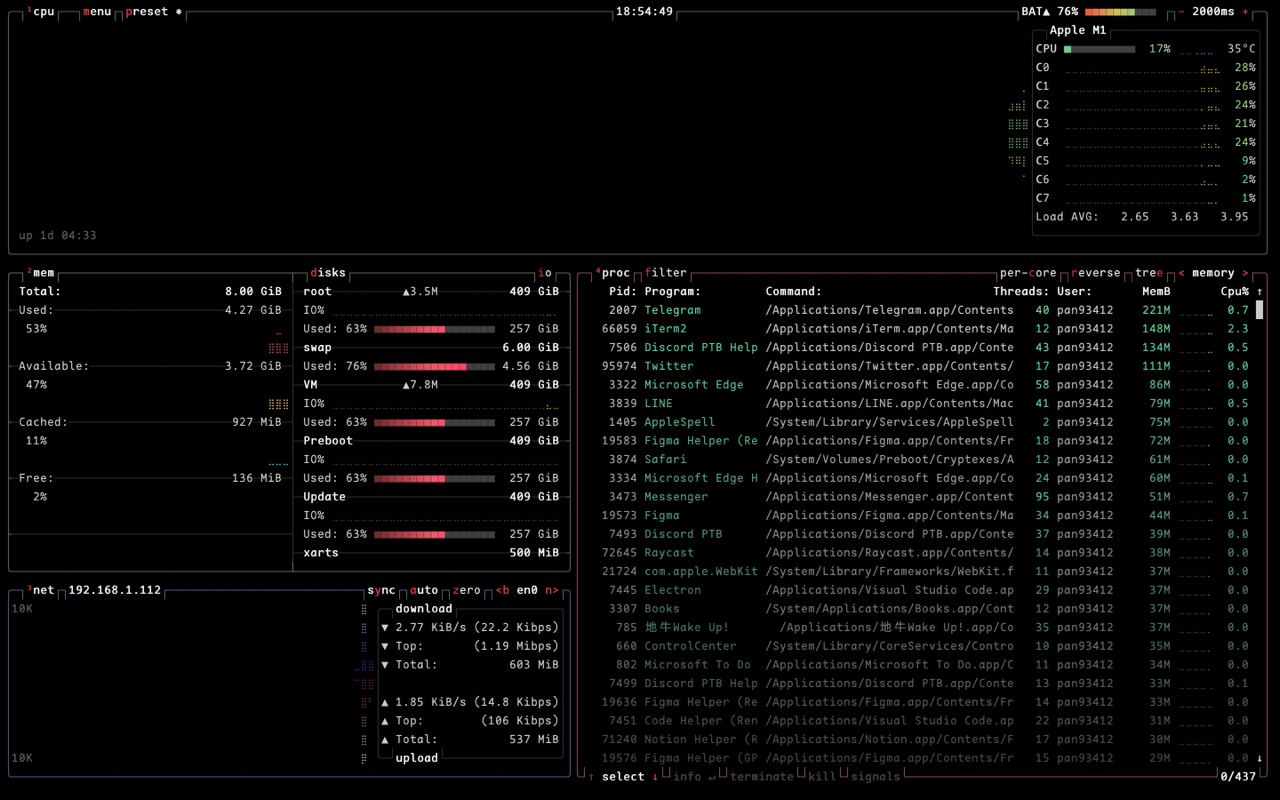Viewport: 1280px width, 800px height.
Task: Open the btop menu
Action: [97, 12]
